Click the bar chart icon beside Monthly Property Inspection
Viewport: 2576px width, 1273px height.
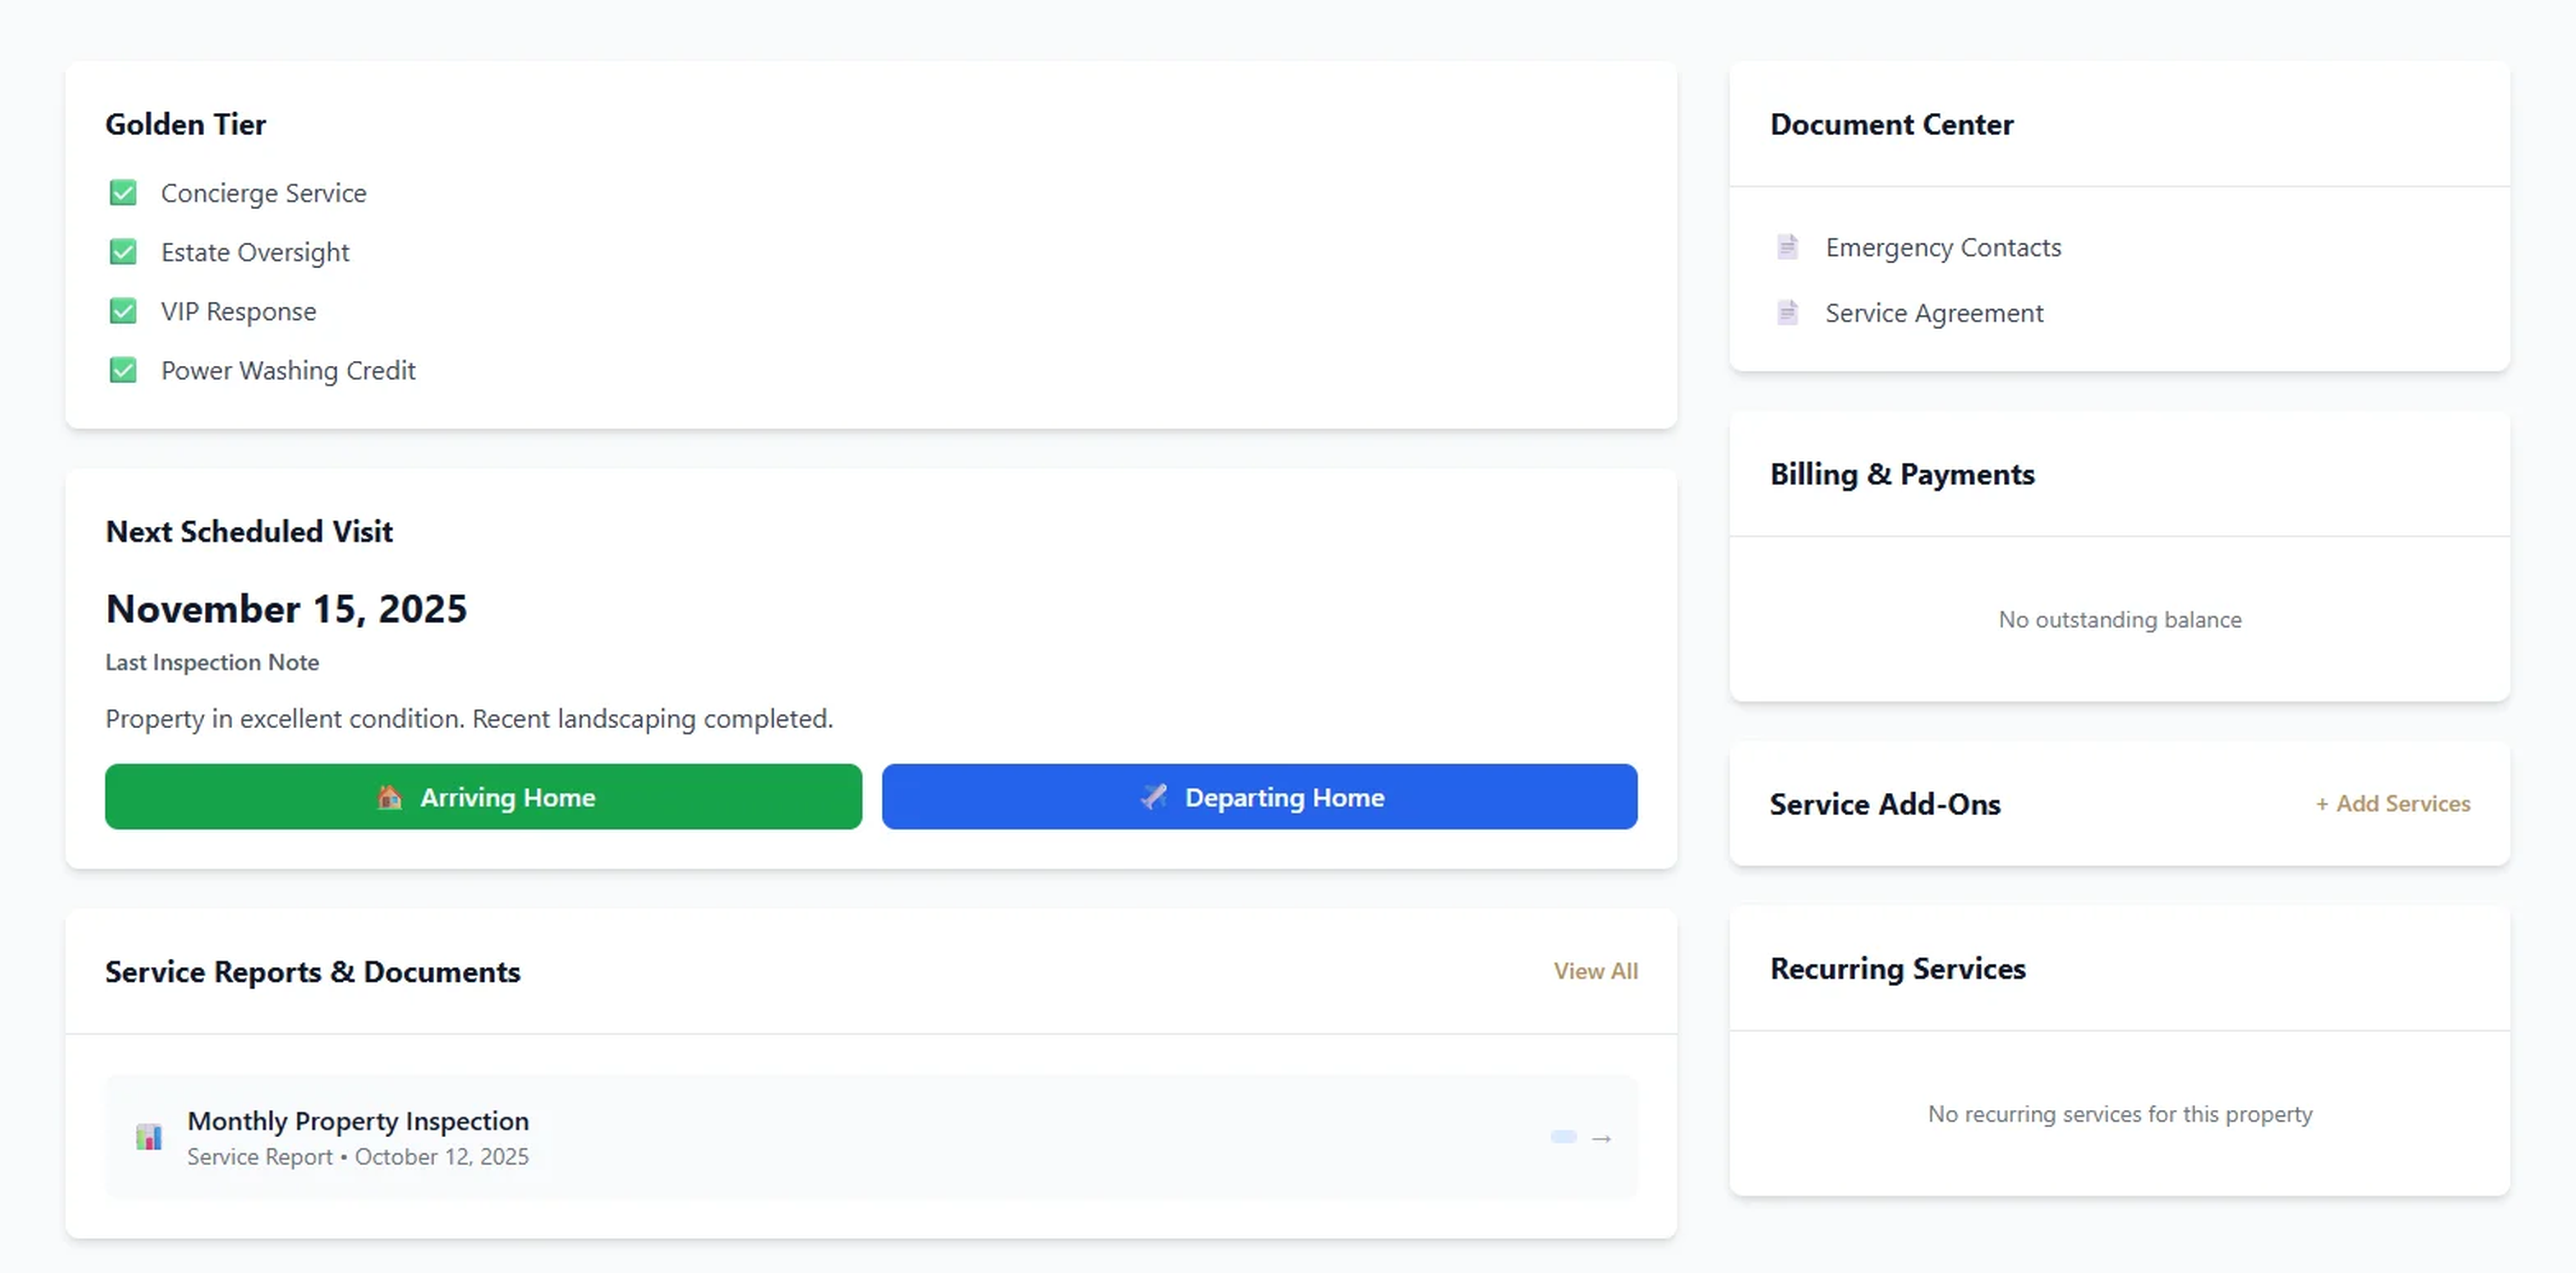tap(149, 1137)
